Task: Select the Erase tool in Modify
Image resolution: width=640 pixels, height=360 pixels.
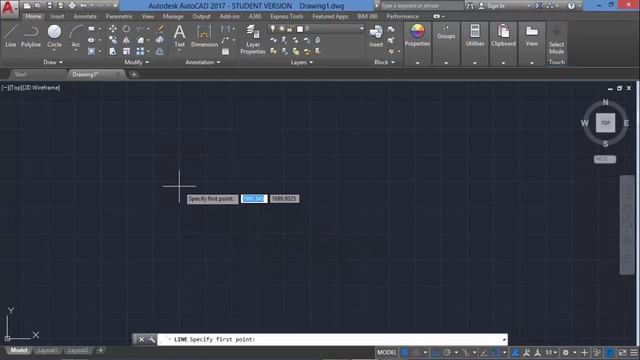Action: tap(160, 29)
